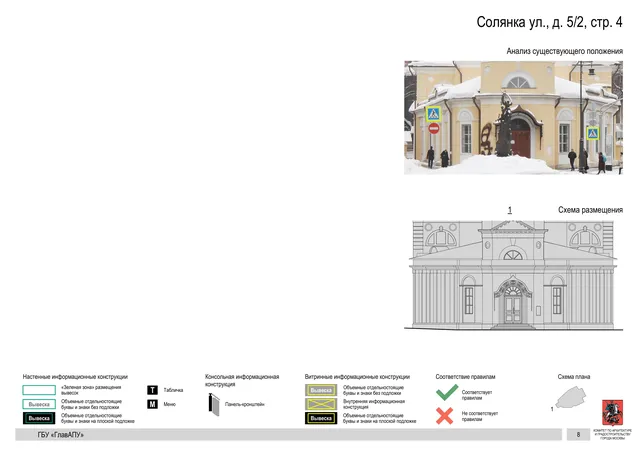This screenshot has width=640, height=453.
Task: Click the «Панель-кронштейн» label
Action: pos(244,404)
